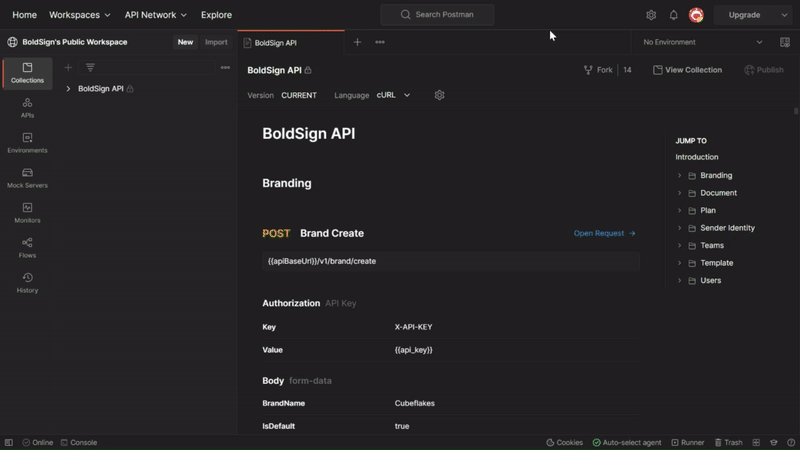Click the Publish button
Image resolution: width=800 pixels, height=450 pixels.
coord(764,70)
